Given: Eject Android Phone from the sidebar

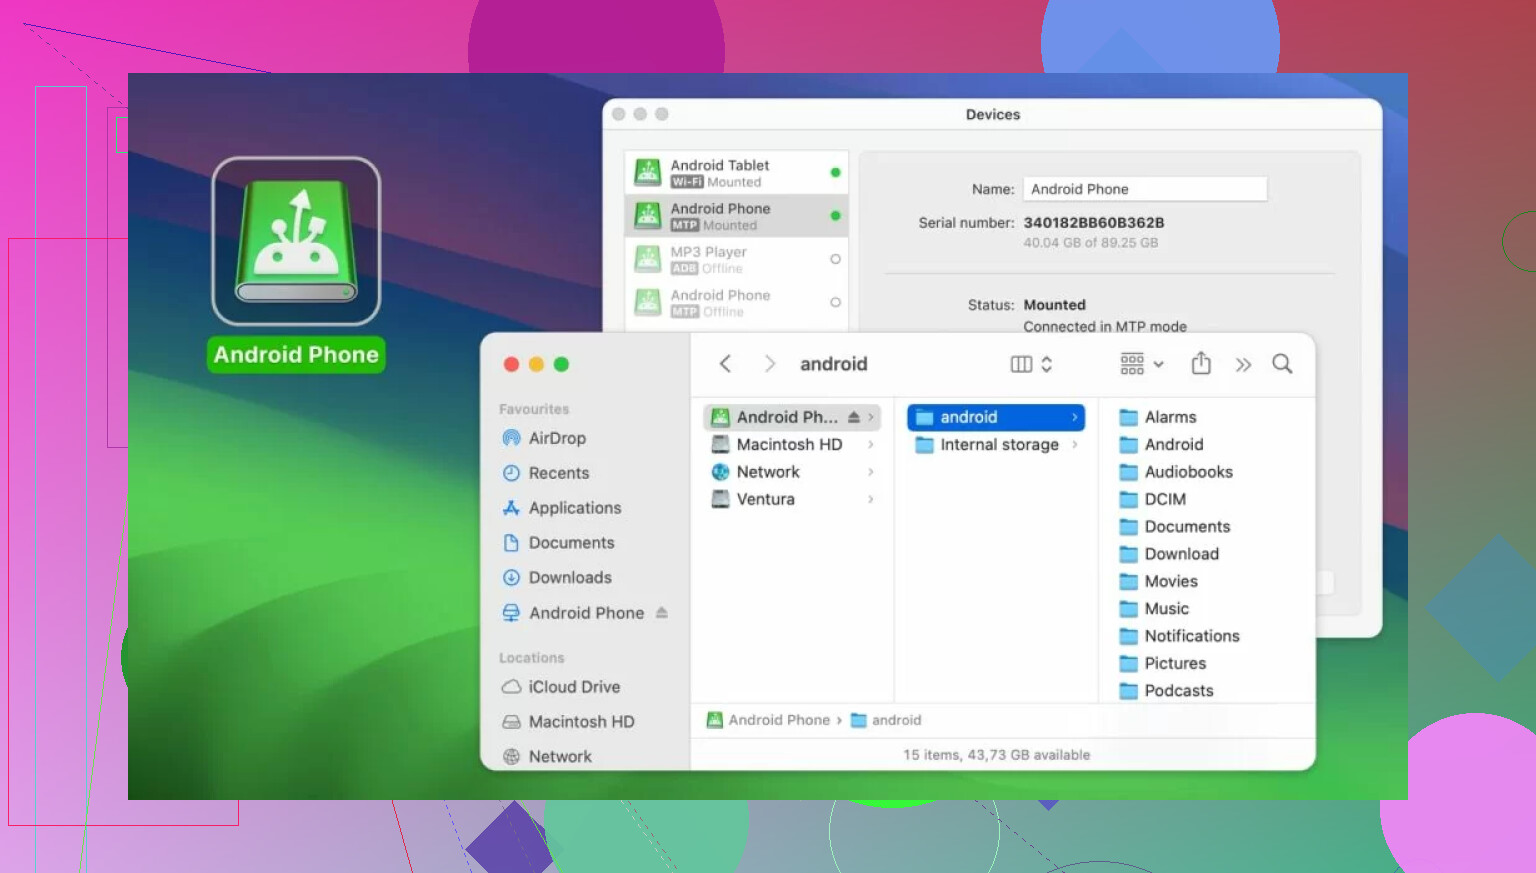Looking at the screenshot, I should (x=662, y=613).
